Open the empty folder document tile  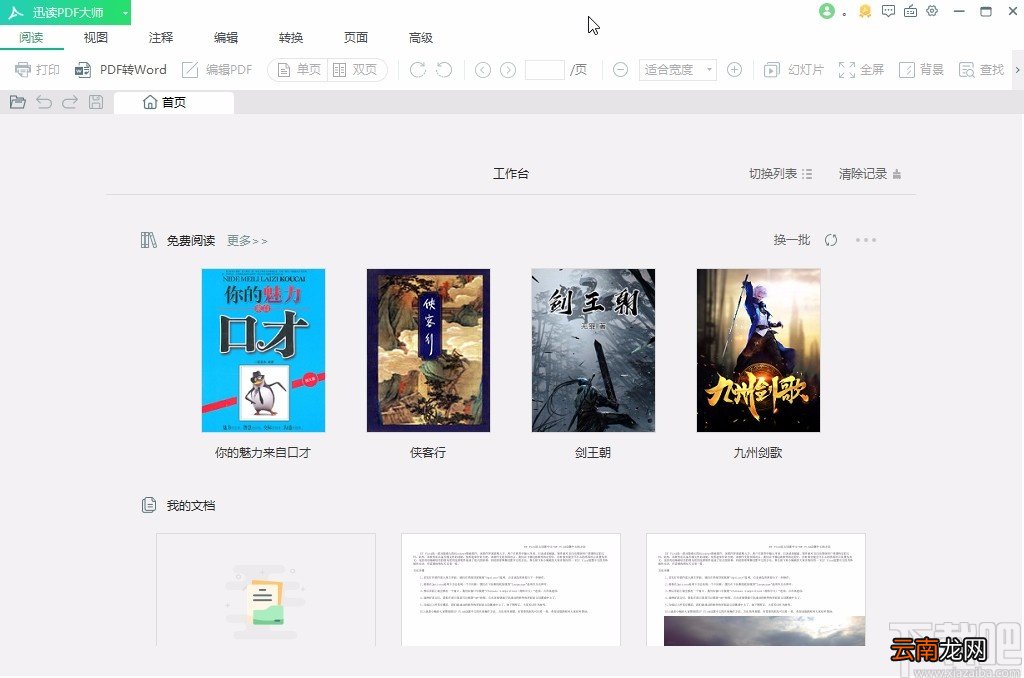(266, 590)
